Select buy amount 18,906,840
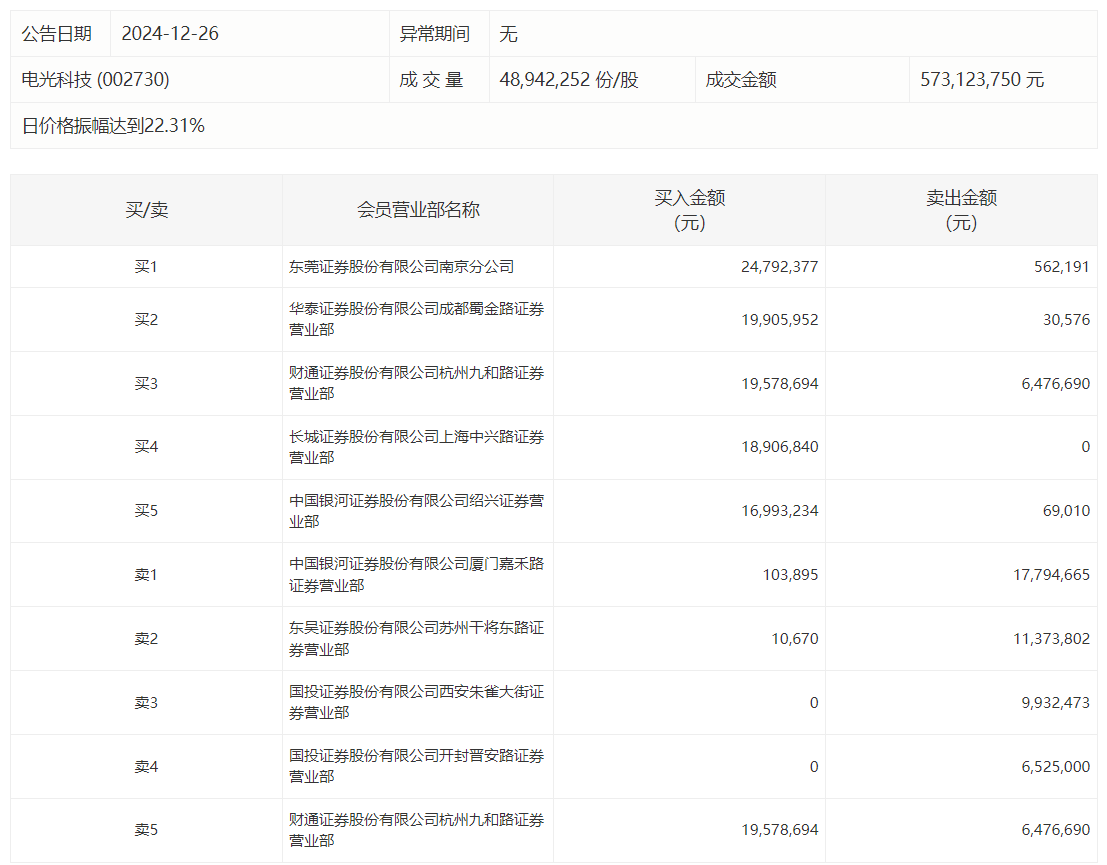Screen dimensions: 1107x865 pyautogui.click(x=779, y=447)
